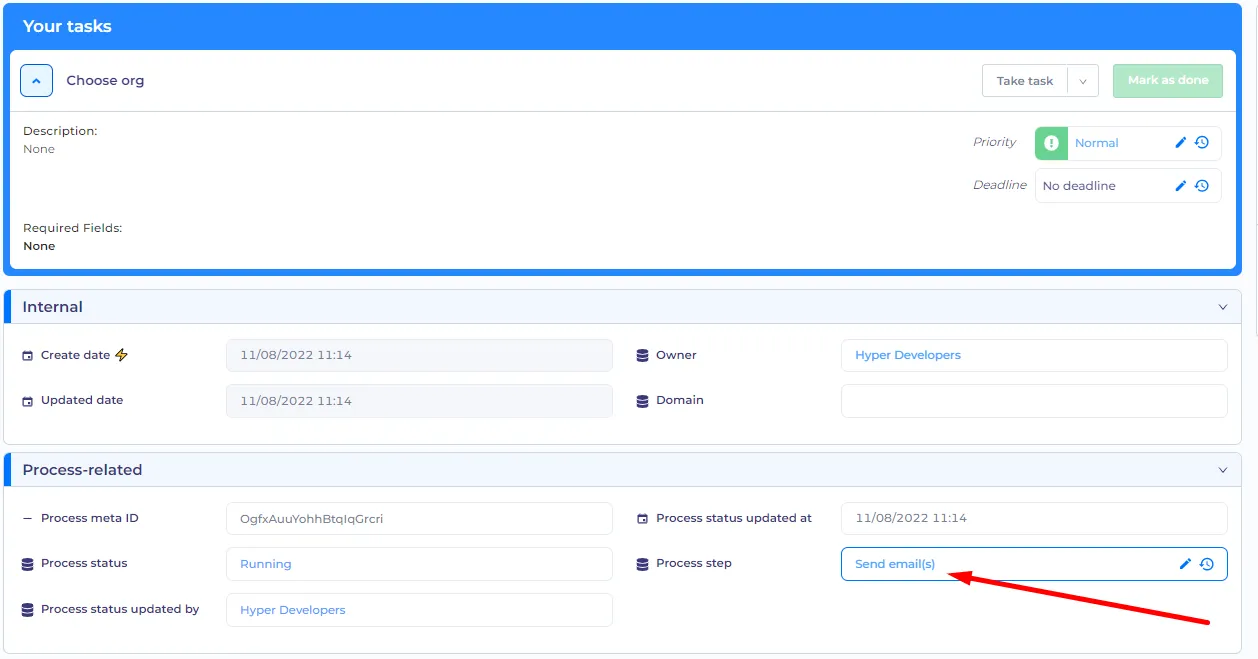
Task: Click the Create date value field
Action: pyautogui.click(x=419, y=355)
